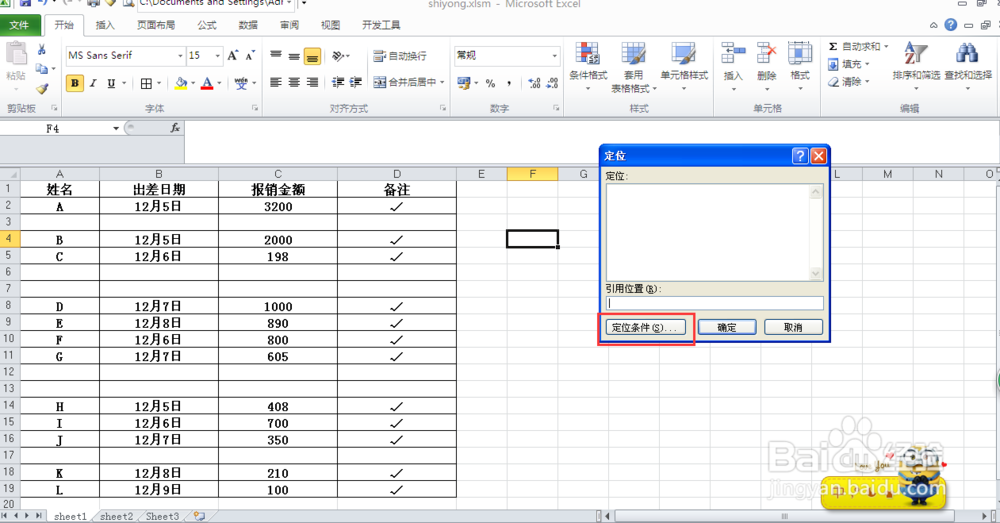Screen dimensions: 1000x523
Task: Apply the red font color A
Action: 207,83
